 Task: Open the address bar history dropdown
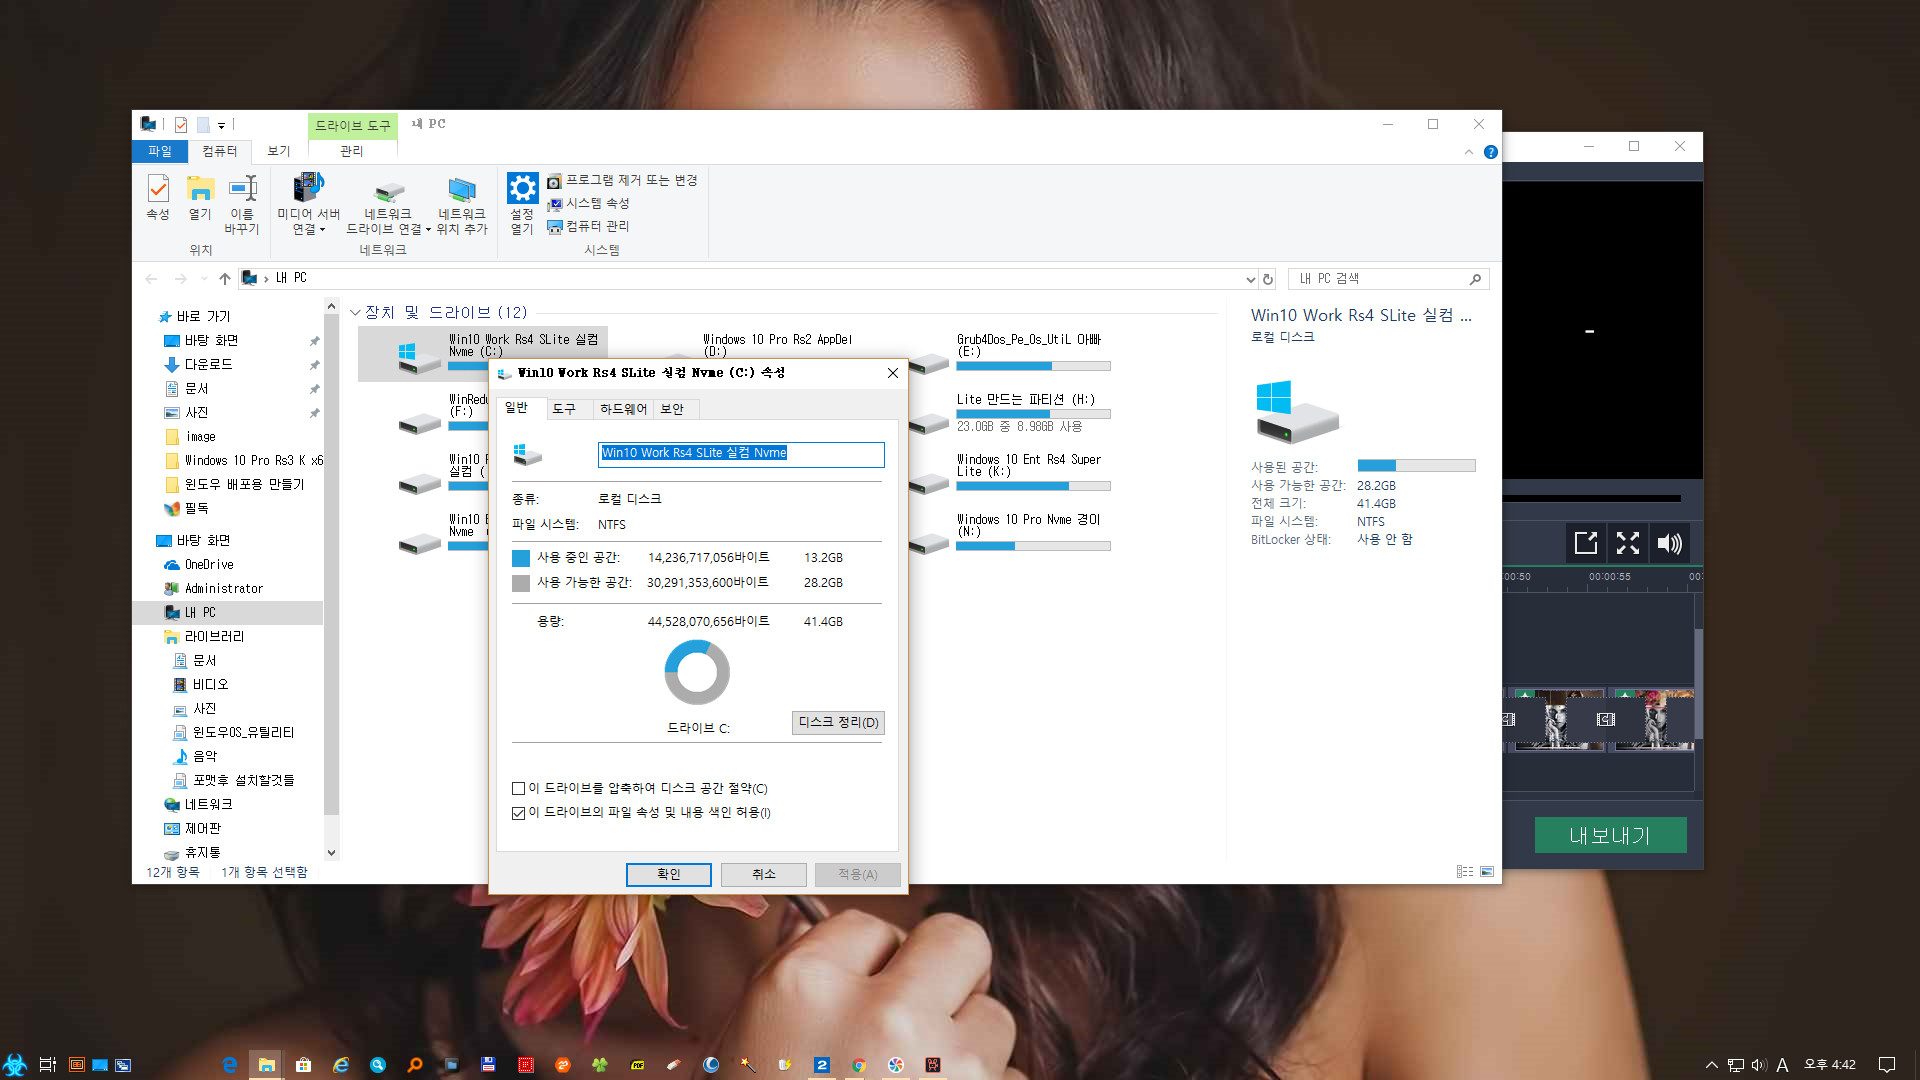pyautogui.click(x=1250, y=279)
